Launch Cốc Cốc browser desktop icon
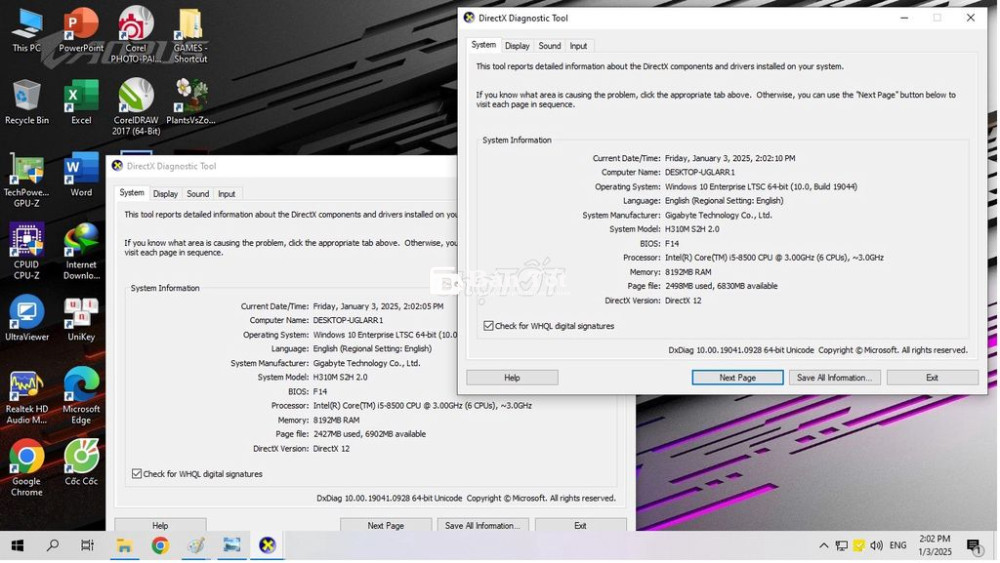The image size is (1000, 563). [81, 464]
